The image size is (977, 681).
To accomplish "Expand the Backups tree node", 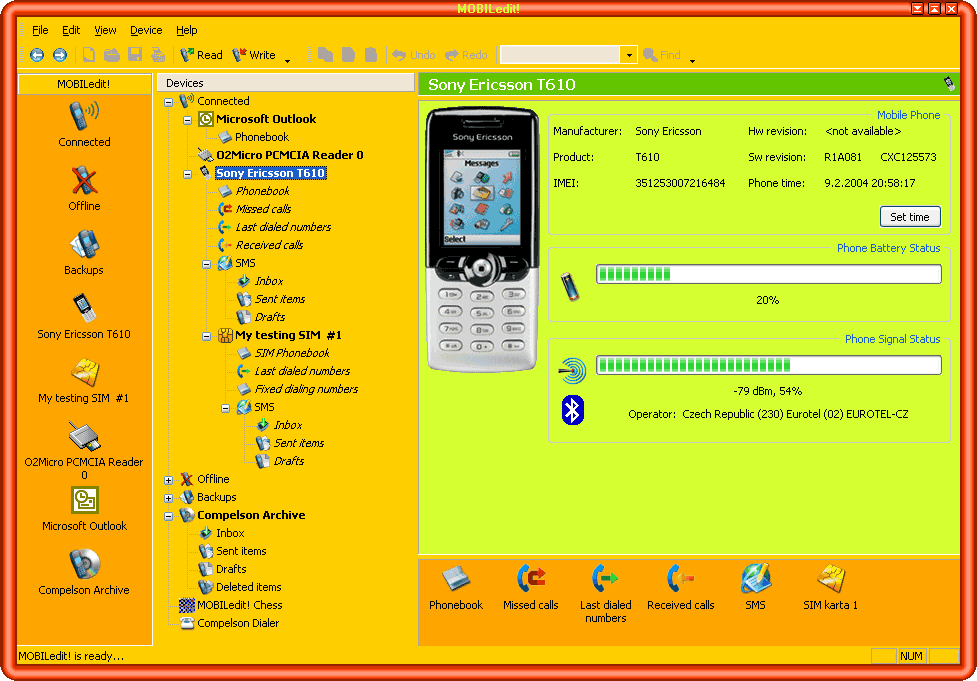I will click(168, 498).
